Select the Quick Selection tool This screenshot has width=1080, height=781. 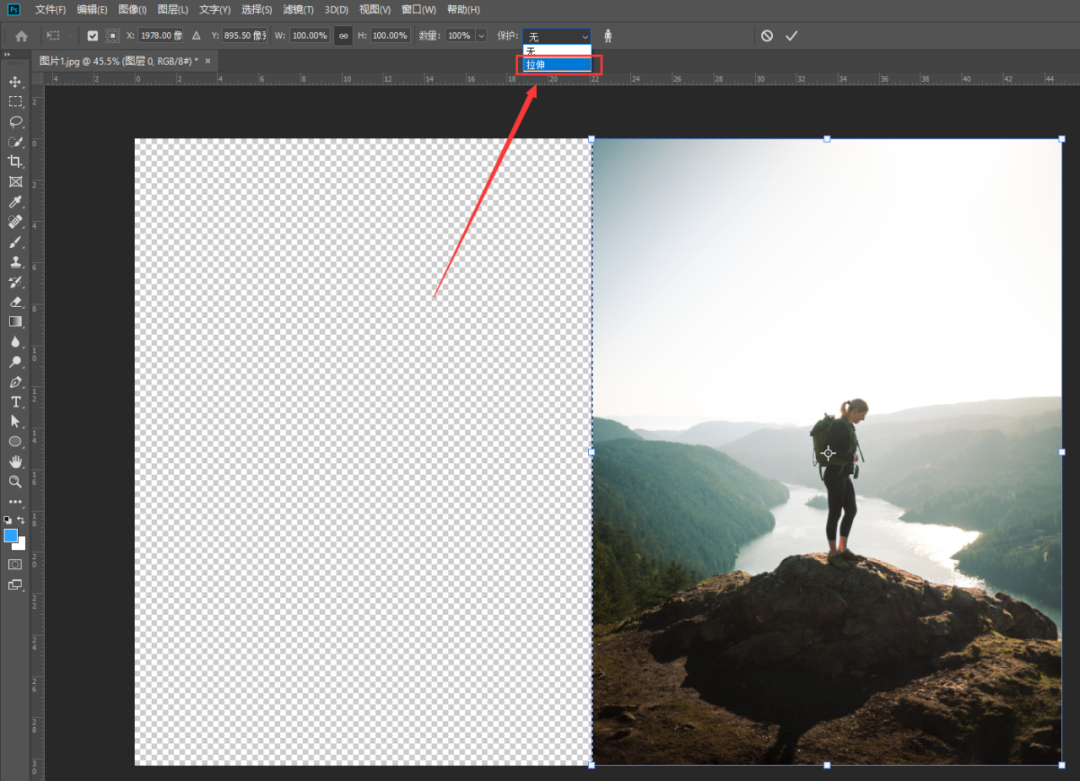(15, 142)
